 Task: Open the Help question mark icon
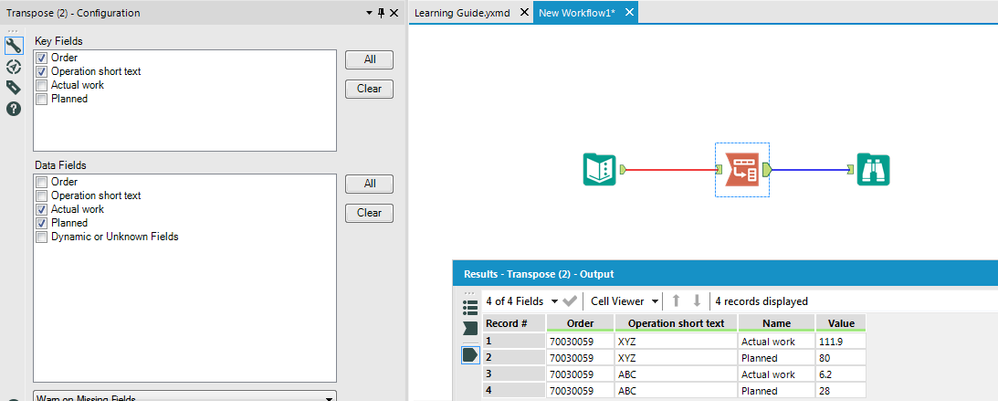(13, 109)
